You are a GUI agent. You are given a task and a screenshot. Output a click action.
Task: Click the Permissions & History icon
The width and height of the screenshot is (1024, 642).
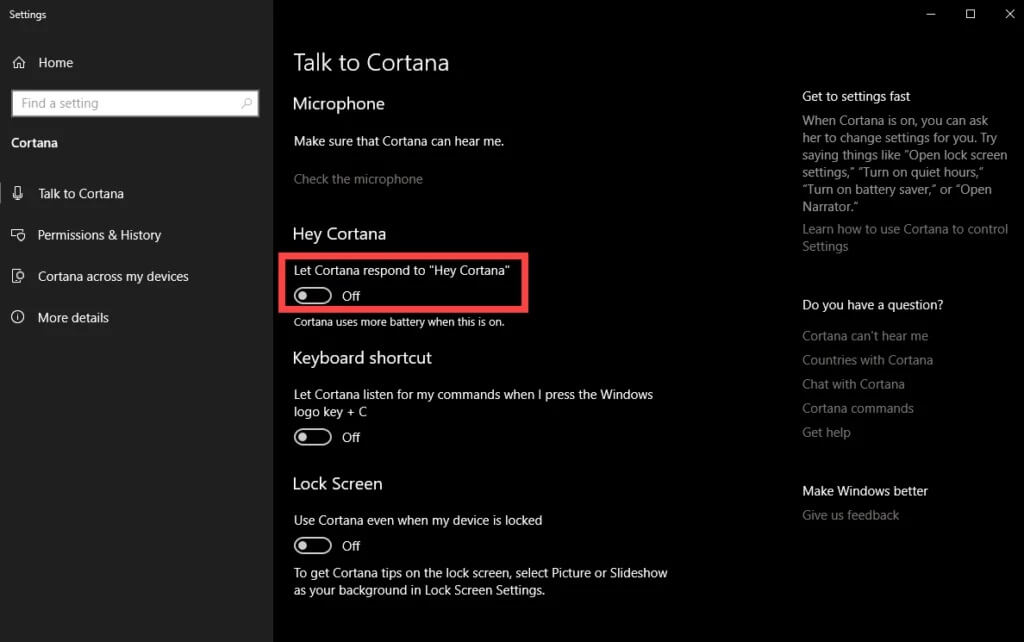click(18, 234)
